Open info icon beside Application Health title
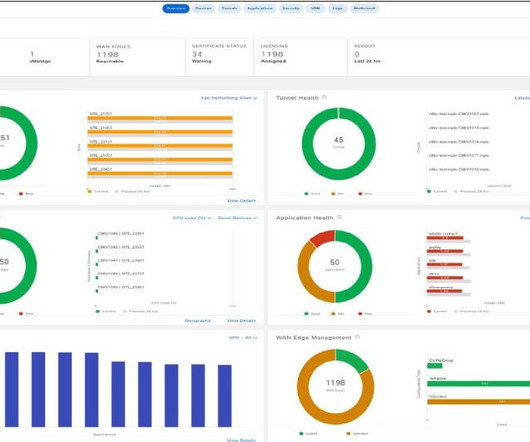Viewport: 530px width, 442px height. pyautogui.click(x=339, y=217)
